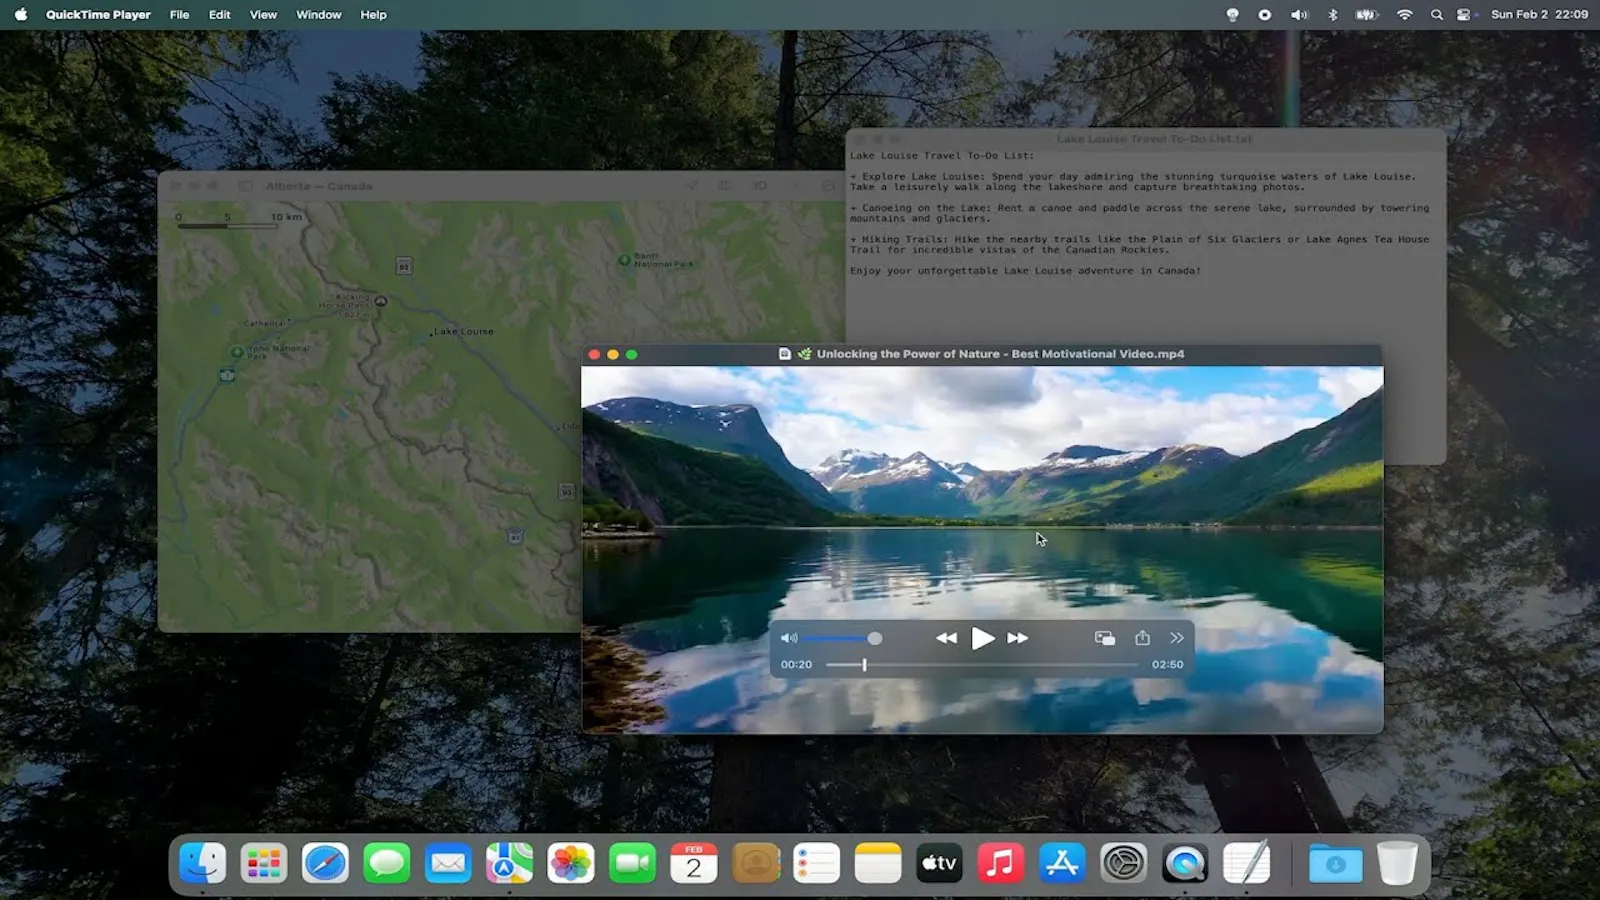The image size is (1600, 900).
Task: Open Reminders from the dock
Action: [x=816, y=863]
